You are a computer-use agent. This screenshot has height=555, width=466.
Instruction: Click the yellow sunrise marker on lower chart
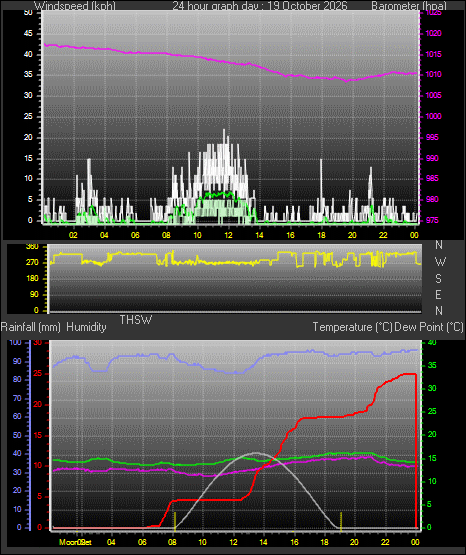pos(175,521)
